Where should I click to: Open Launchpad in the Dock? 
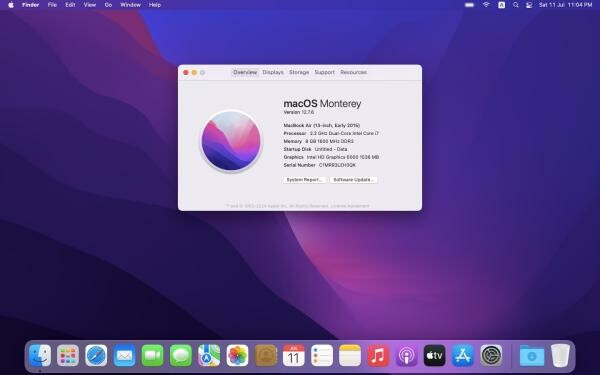click(68, 355)
